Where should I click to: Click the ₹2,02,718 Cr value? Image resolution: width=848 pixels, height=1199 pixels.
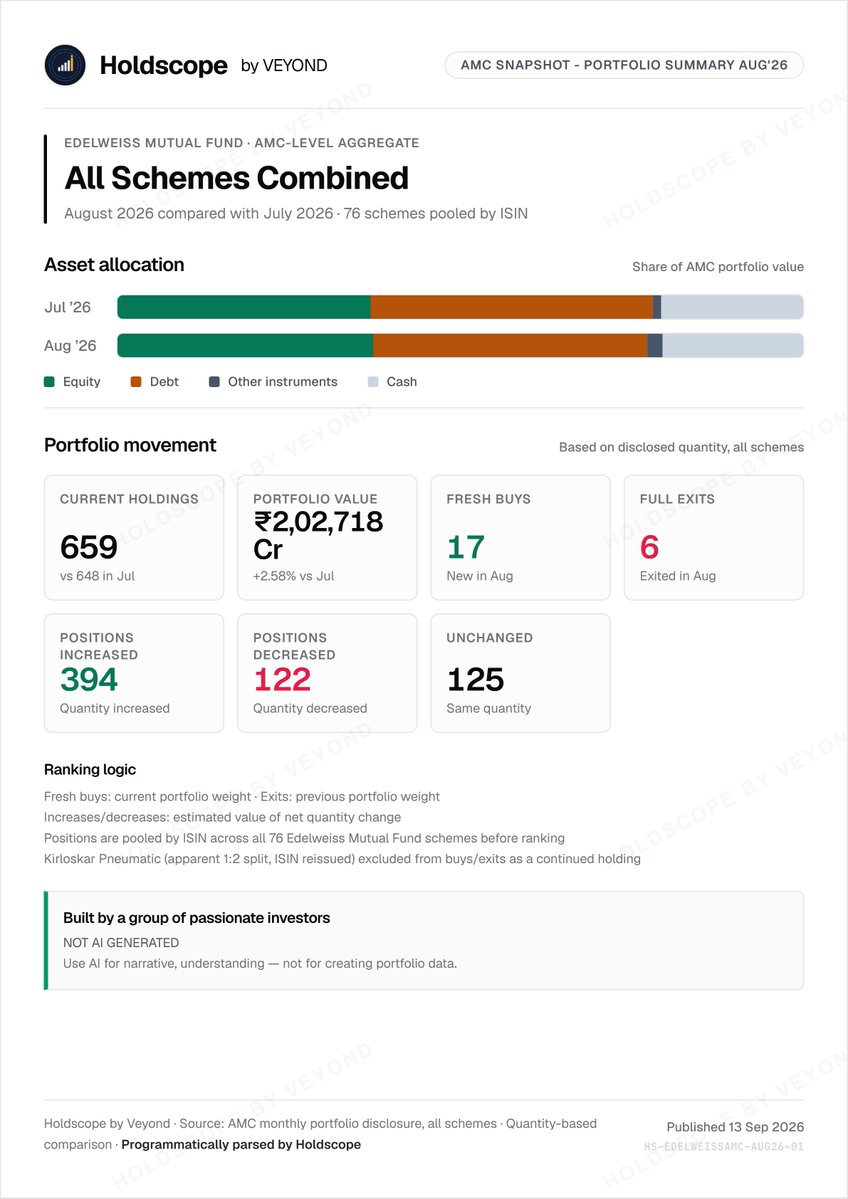click(x=318, y=535)
